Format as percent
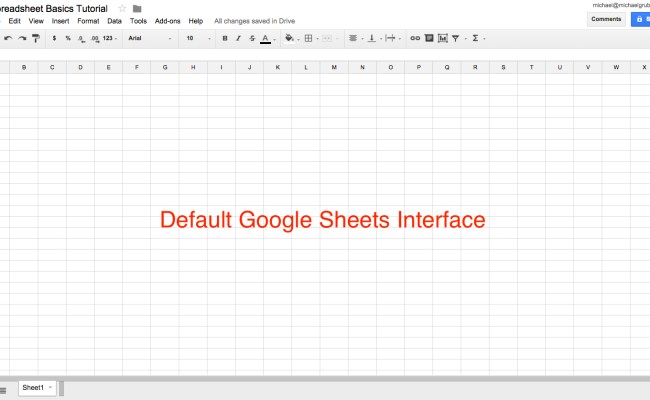The height and width of the screenshot is (400, 650). (x=68, y=38)
